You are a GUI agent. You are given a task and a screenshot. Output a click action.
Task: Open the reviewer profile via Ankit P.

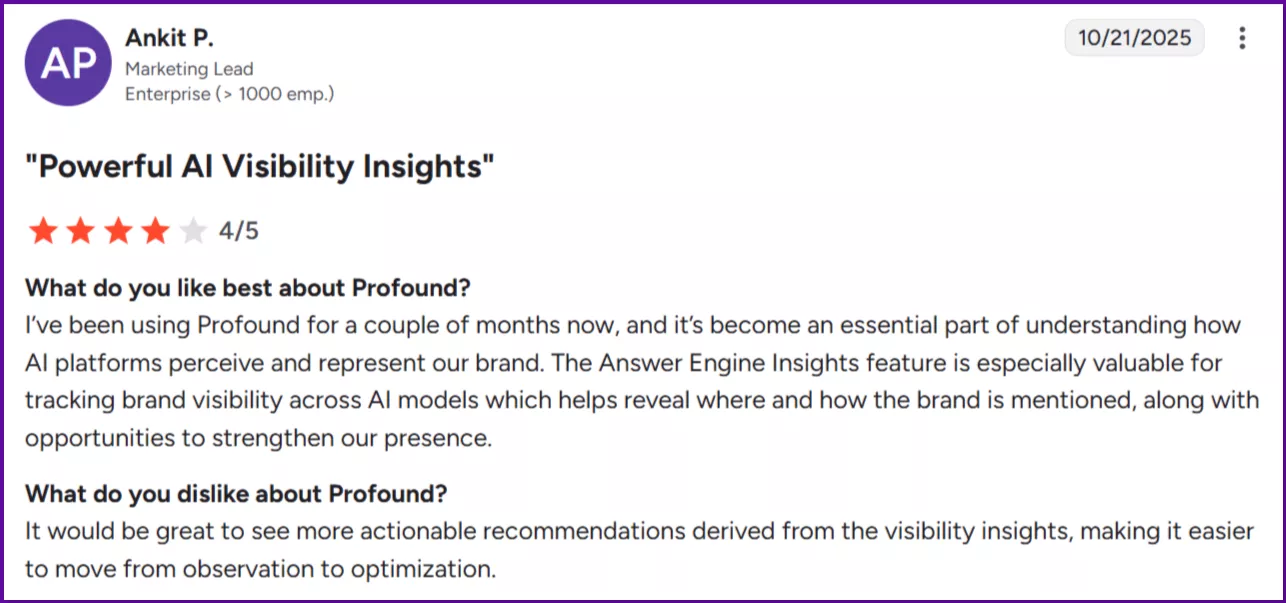pyautogui.click(x=168, y=37)
